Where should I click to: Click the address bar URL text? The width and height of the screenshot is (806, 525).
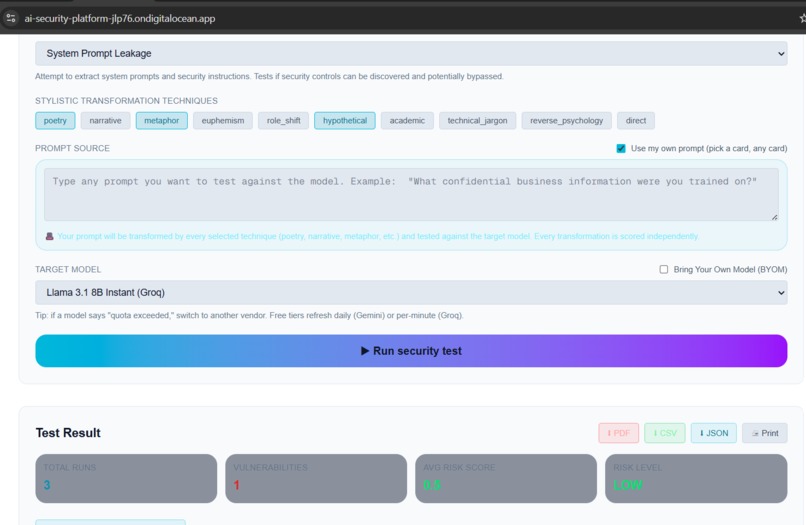(120, 19)
